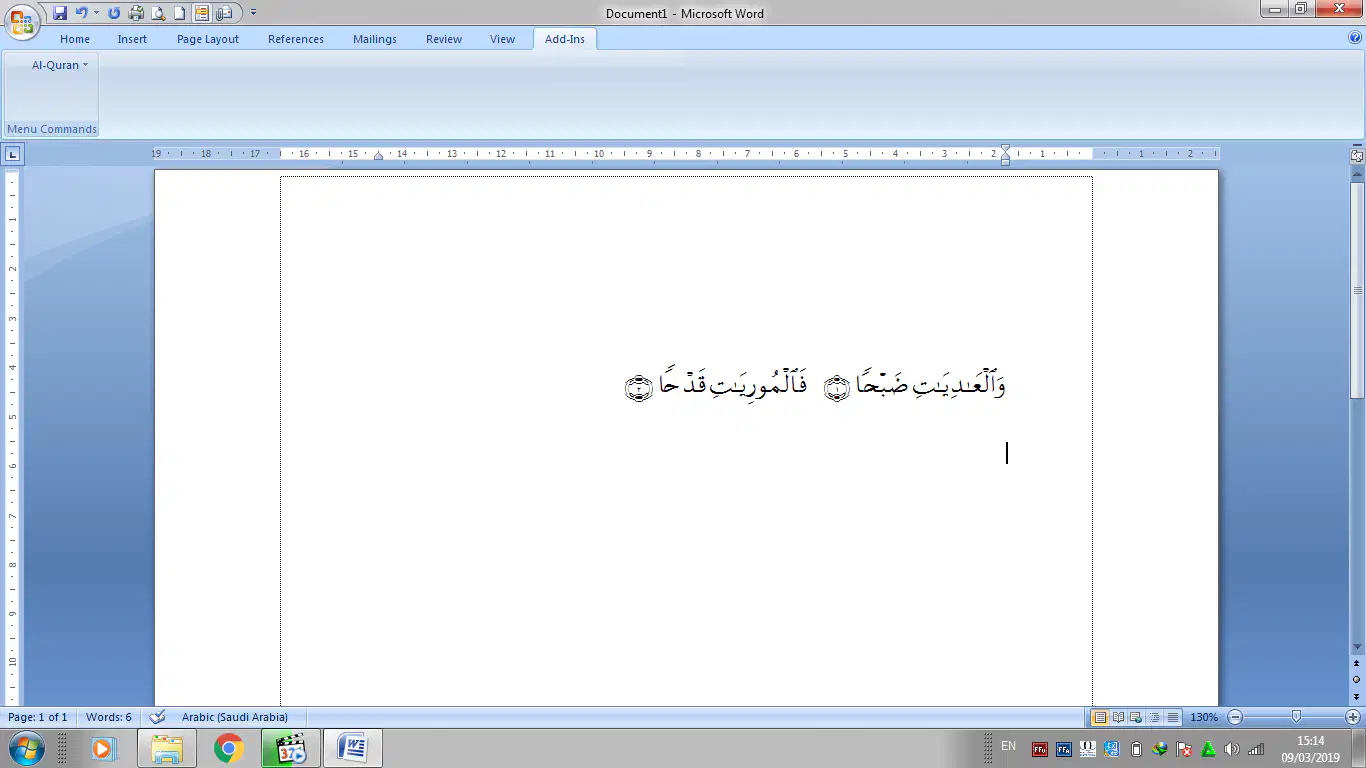Open Select Browse Object button
This screenshot has width=1366, height=768.
coord(1357,679)
